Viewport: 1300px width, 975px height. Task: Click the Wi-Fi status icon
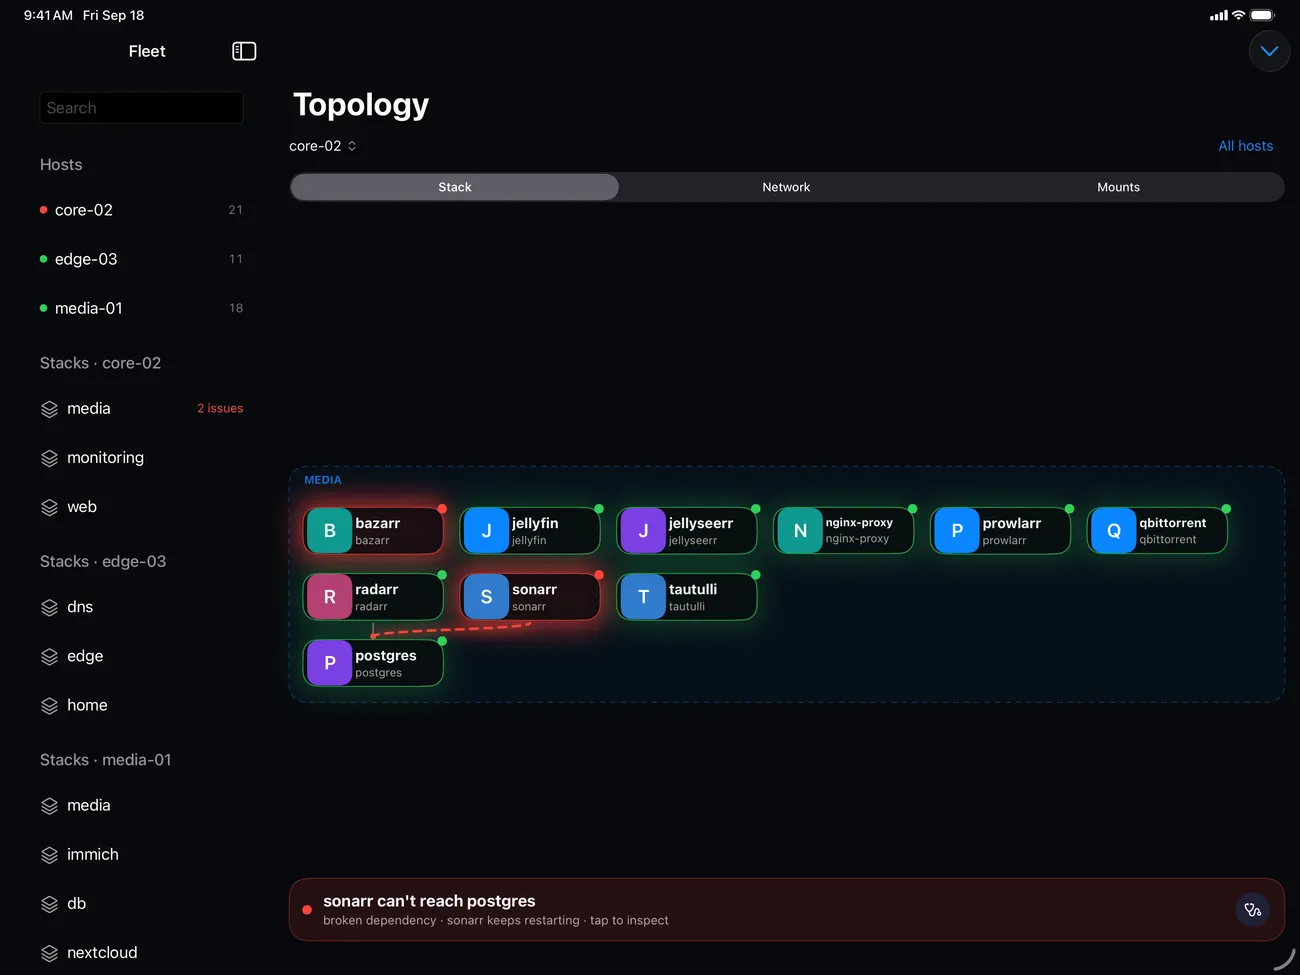click(1239, 15)
